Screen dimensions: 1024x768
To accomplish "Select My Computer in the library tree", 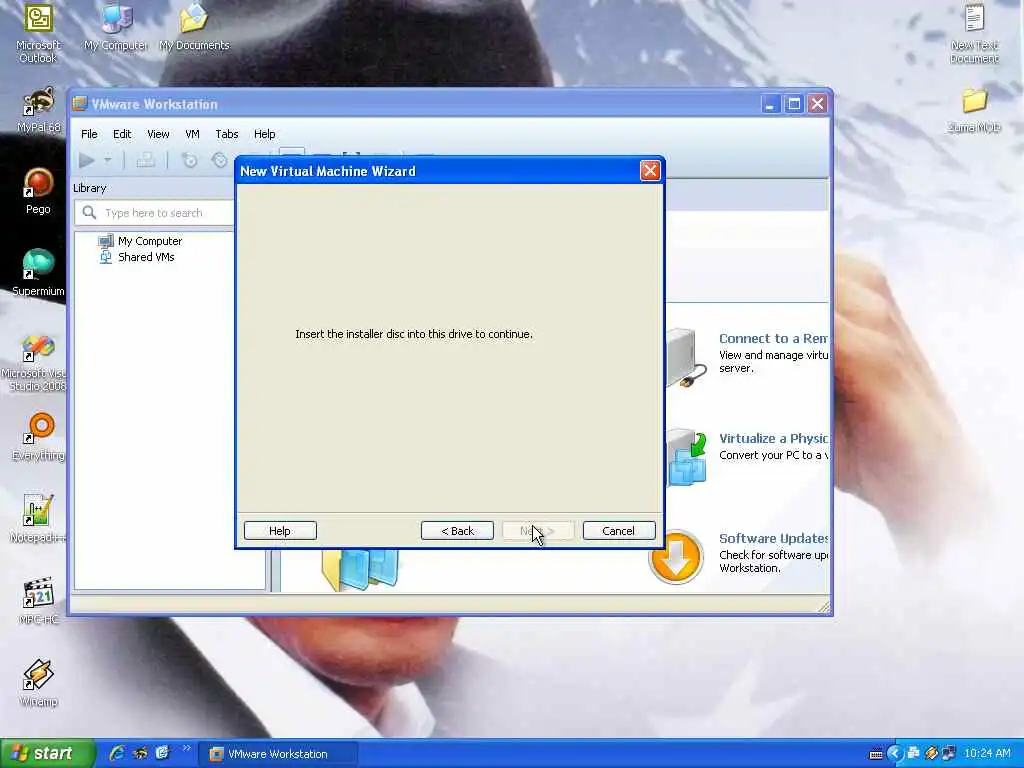I will coord(150,241).
